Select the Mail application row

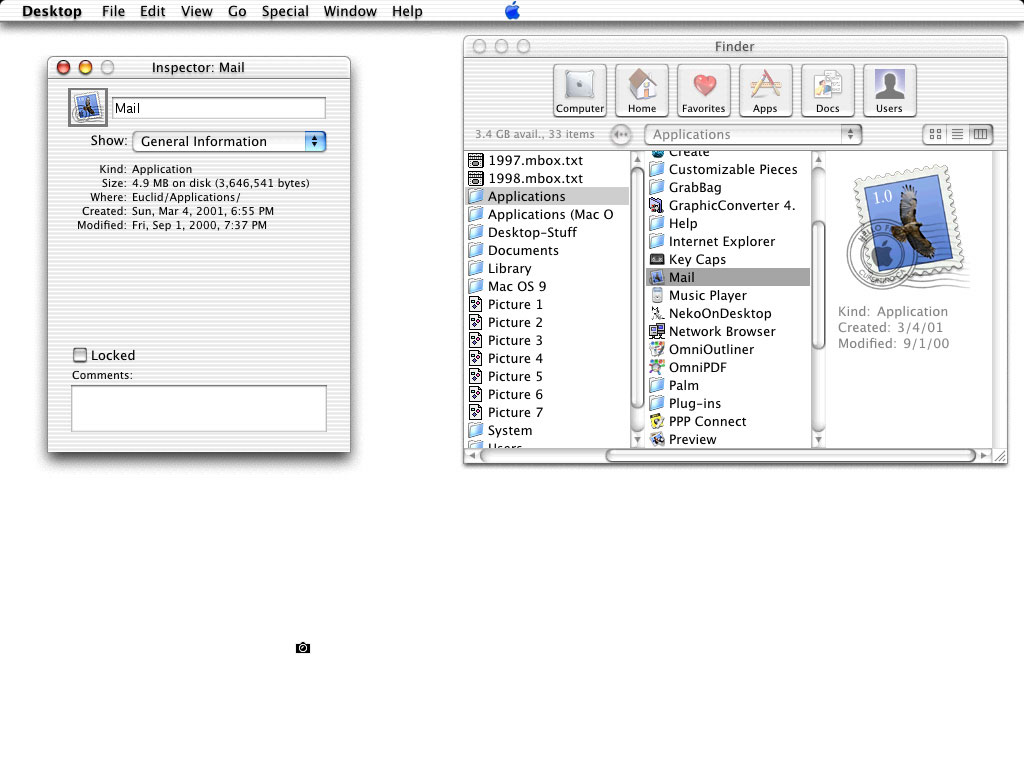pos(728,278)
